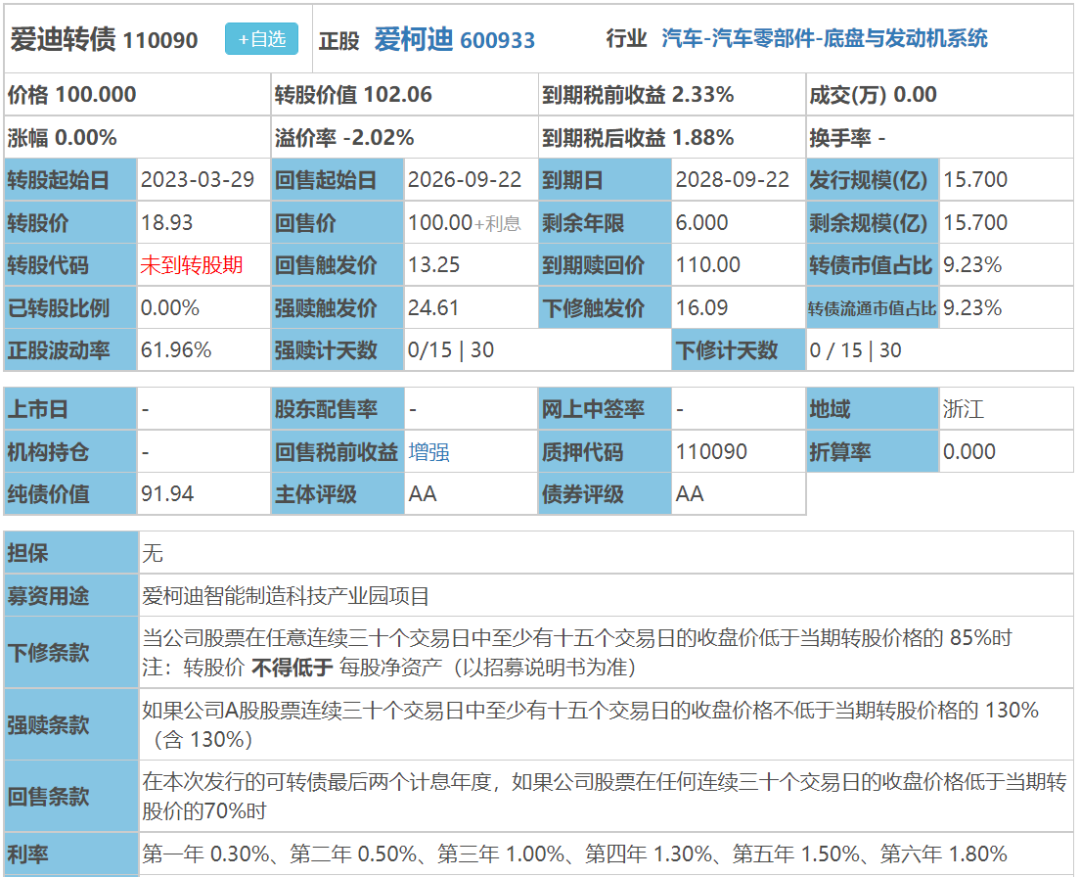
Task: Open the 汽车-汽车零部件-底盘与发动机系统 industry link
Action: [824, 39]
